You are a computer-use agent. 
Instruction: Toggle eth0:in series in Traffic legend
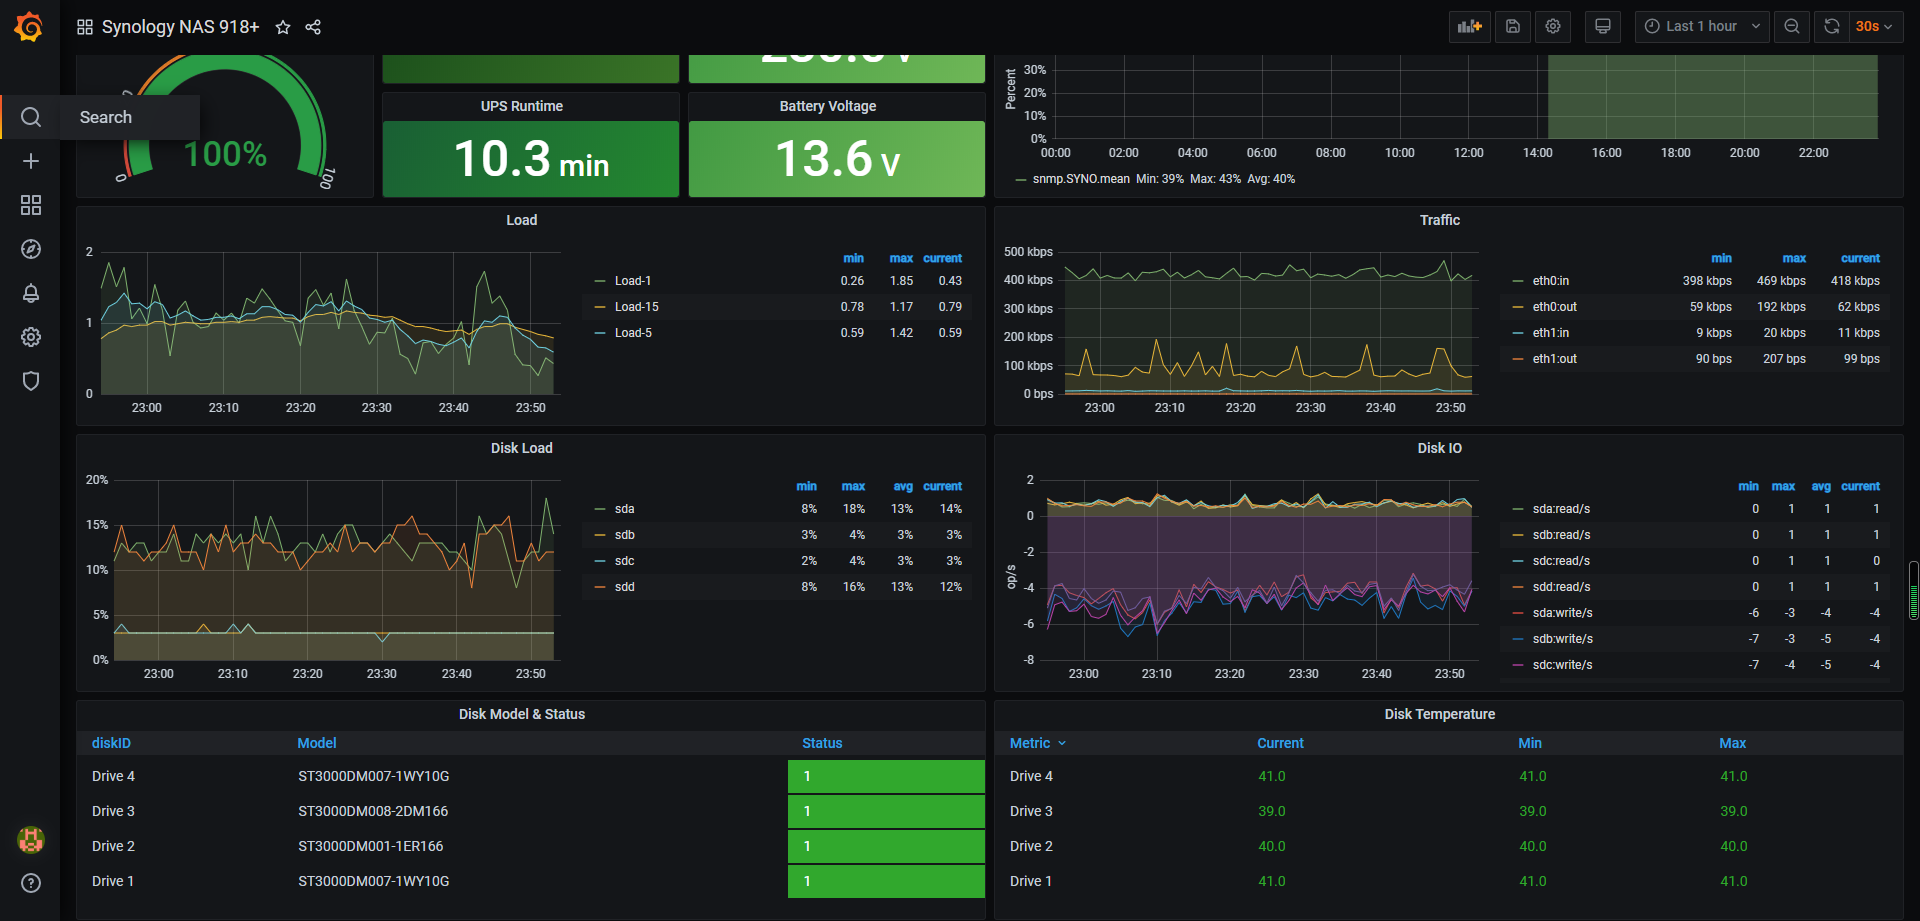point(1551,281)
